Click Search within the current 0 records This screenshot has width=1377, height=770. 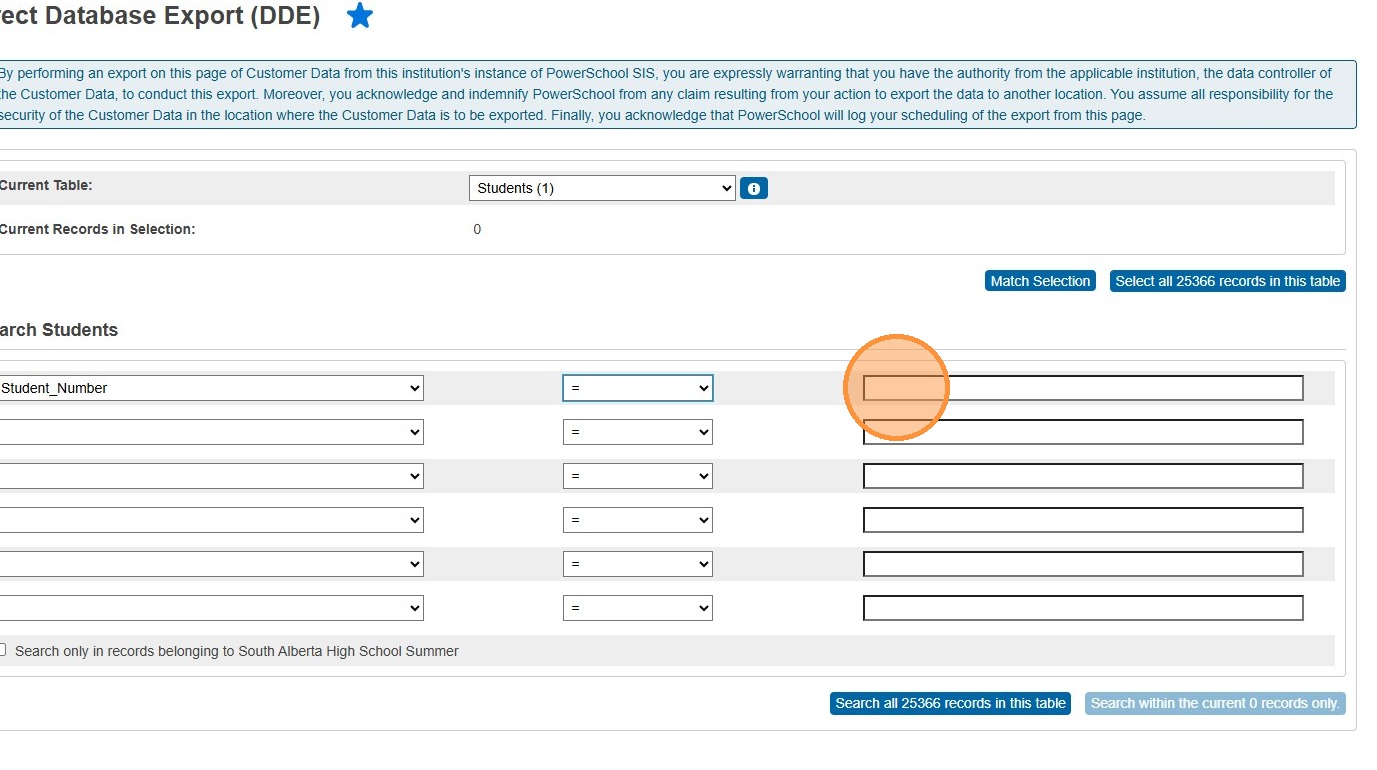click(x=1215, y=703)
